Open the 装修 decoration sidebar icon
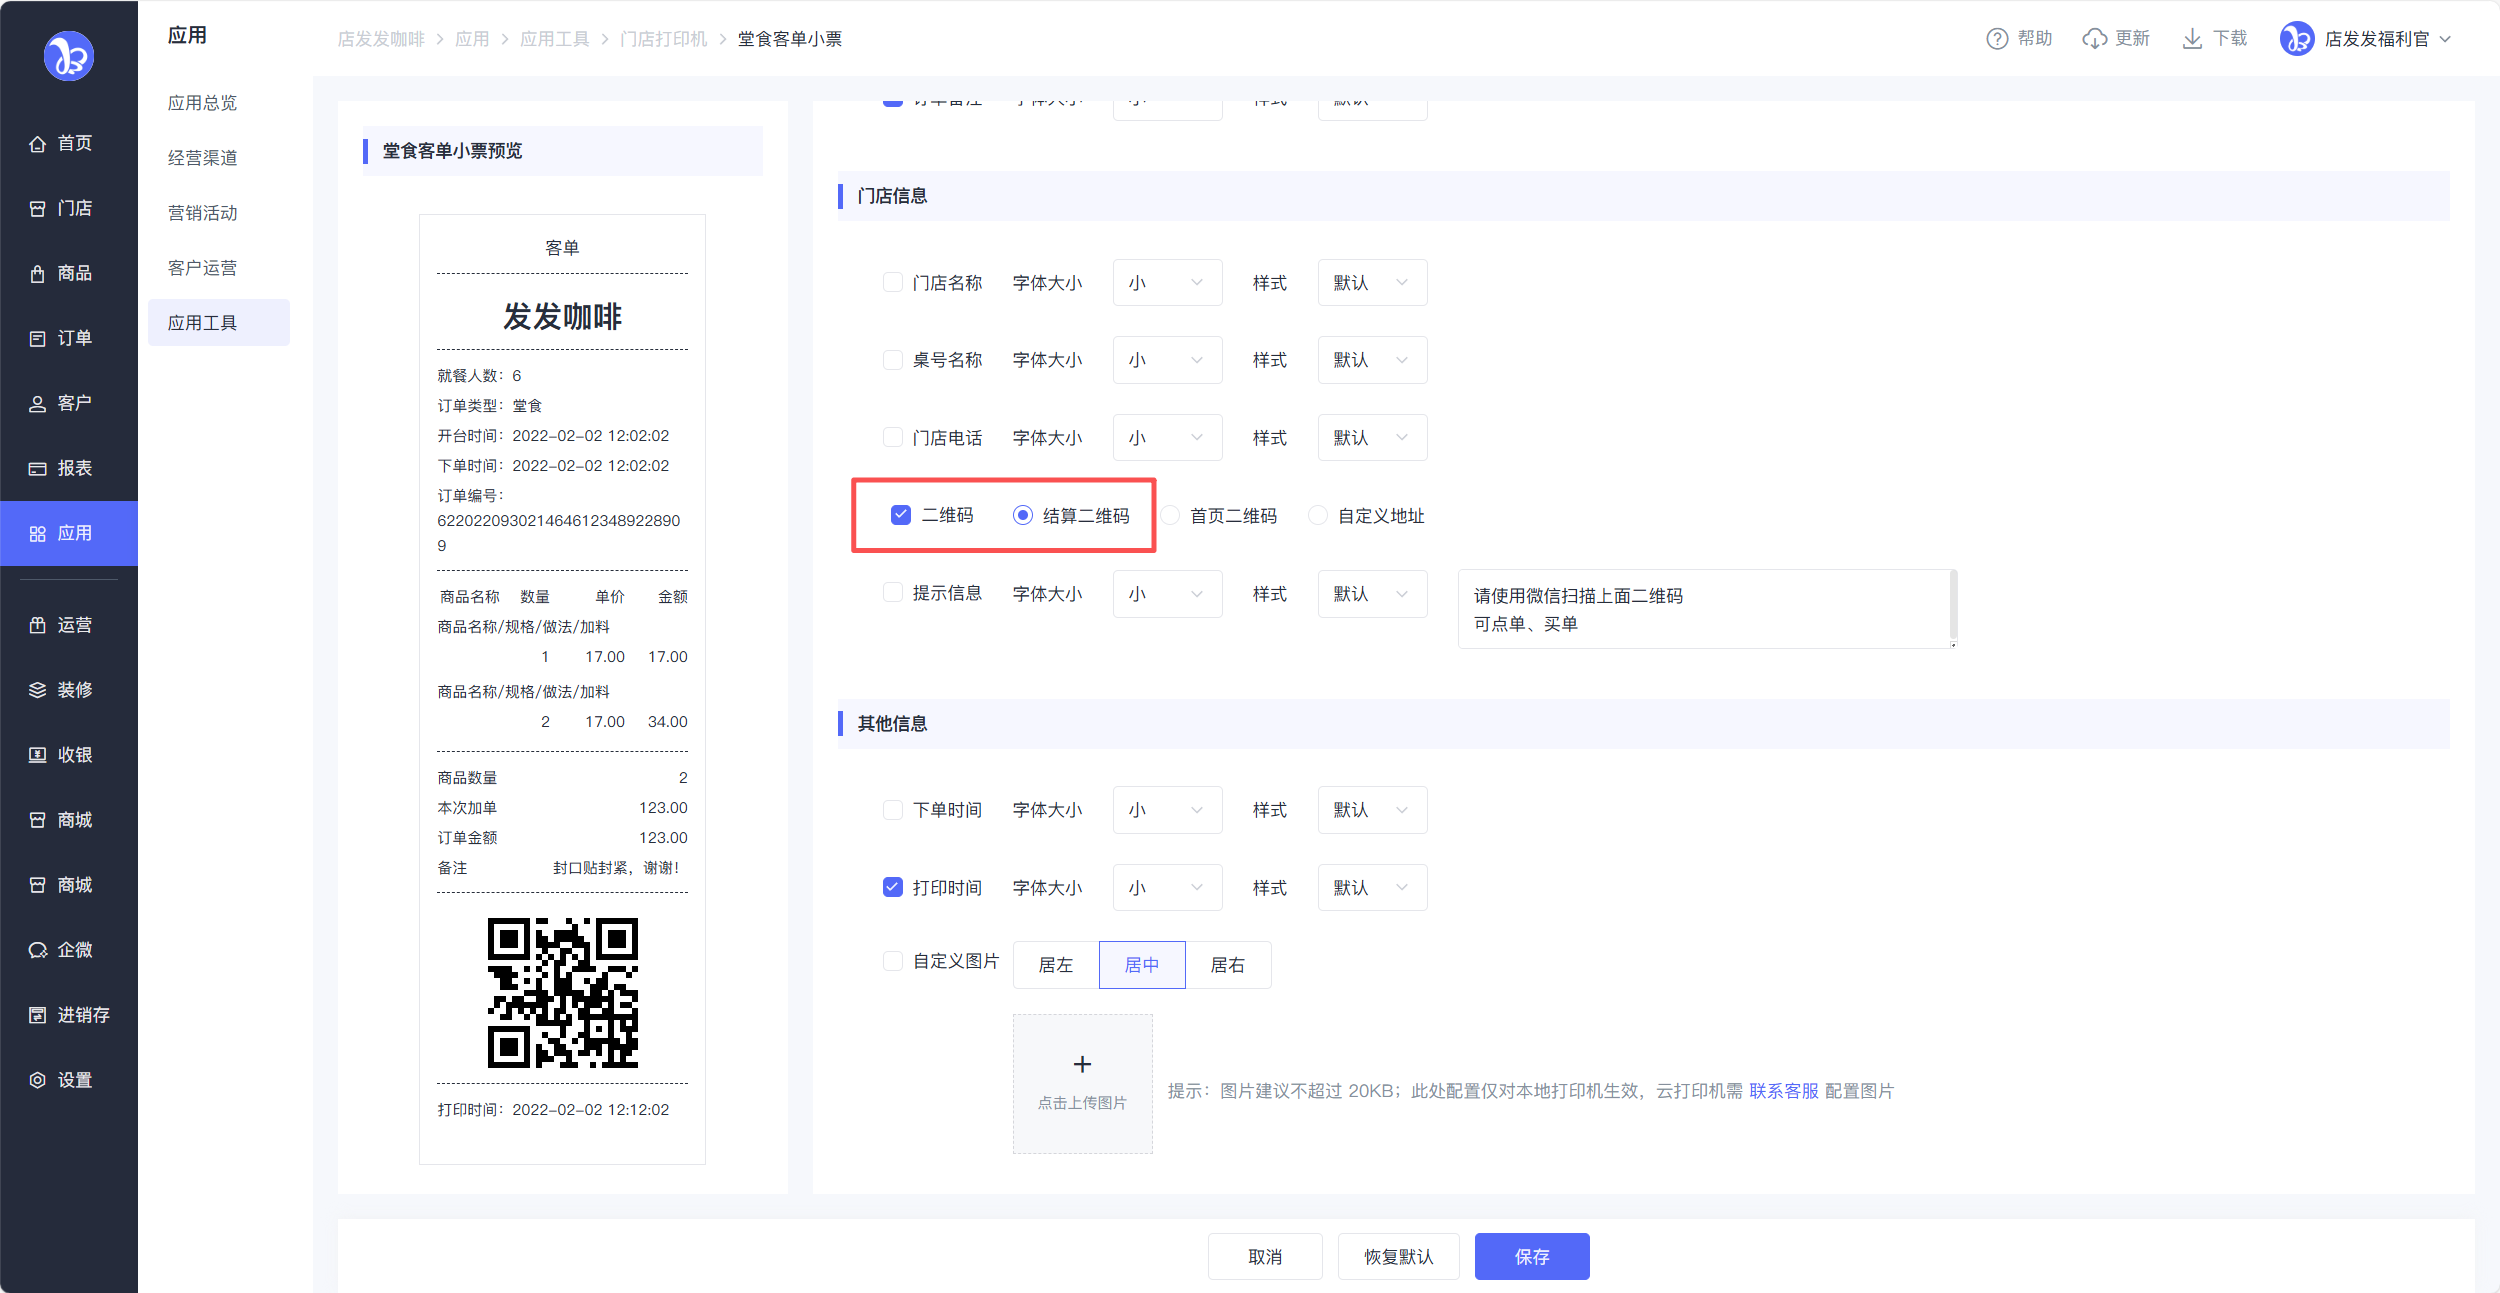Image resolution: width=2500 pixels, height=1293 pixels. pos(38,690)
